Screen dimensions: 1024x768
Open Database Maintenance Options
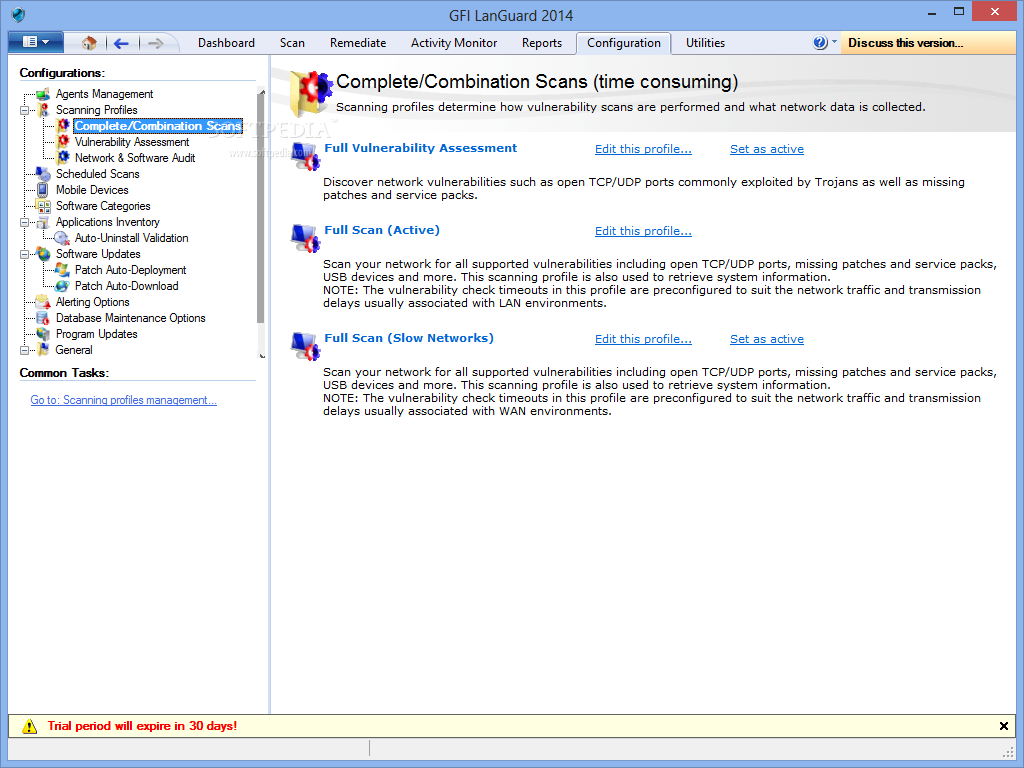tap(131, 318)
